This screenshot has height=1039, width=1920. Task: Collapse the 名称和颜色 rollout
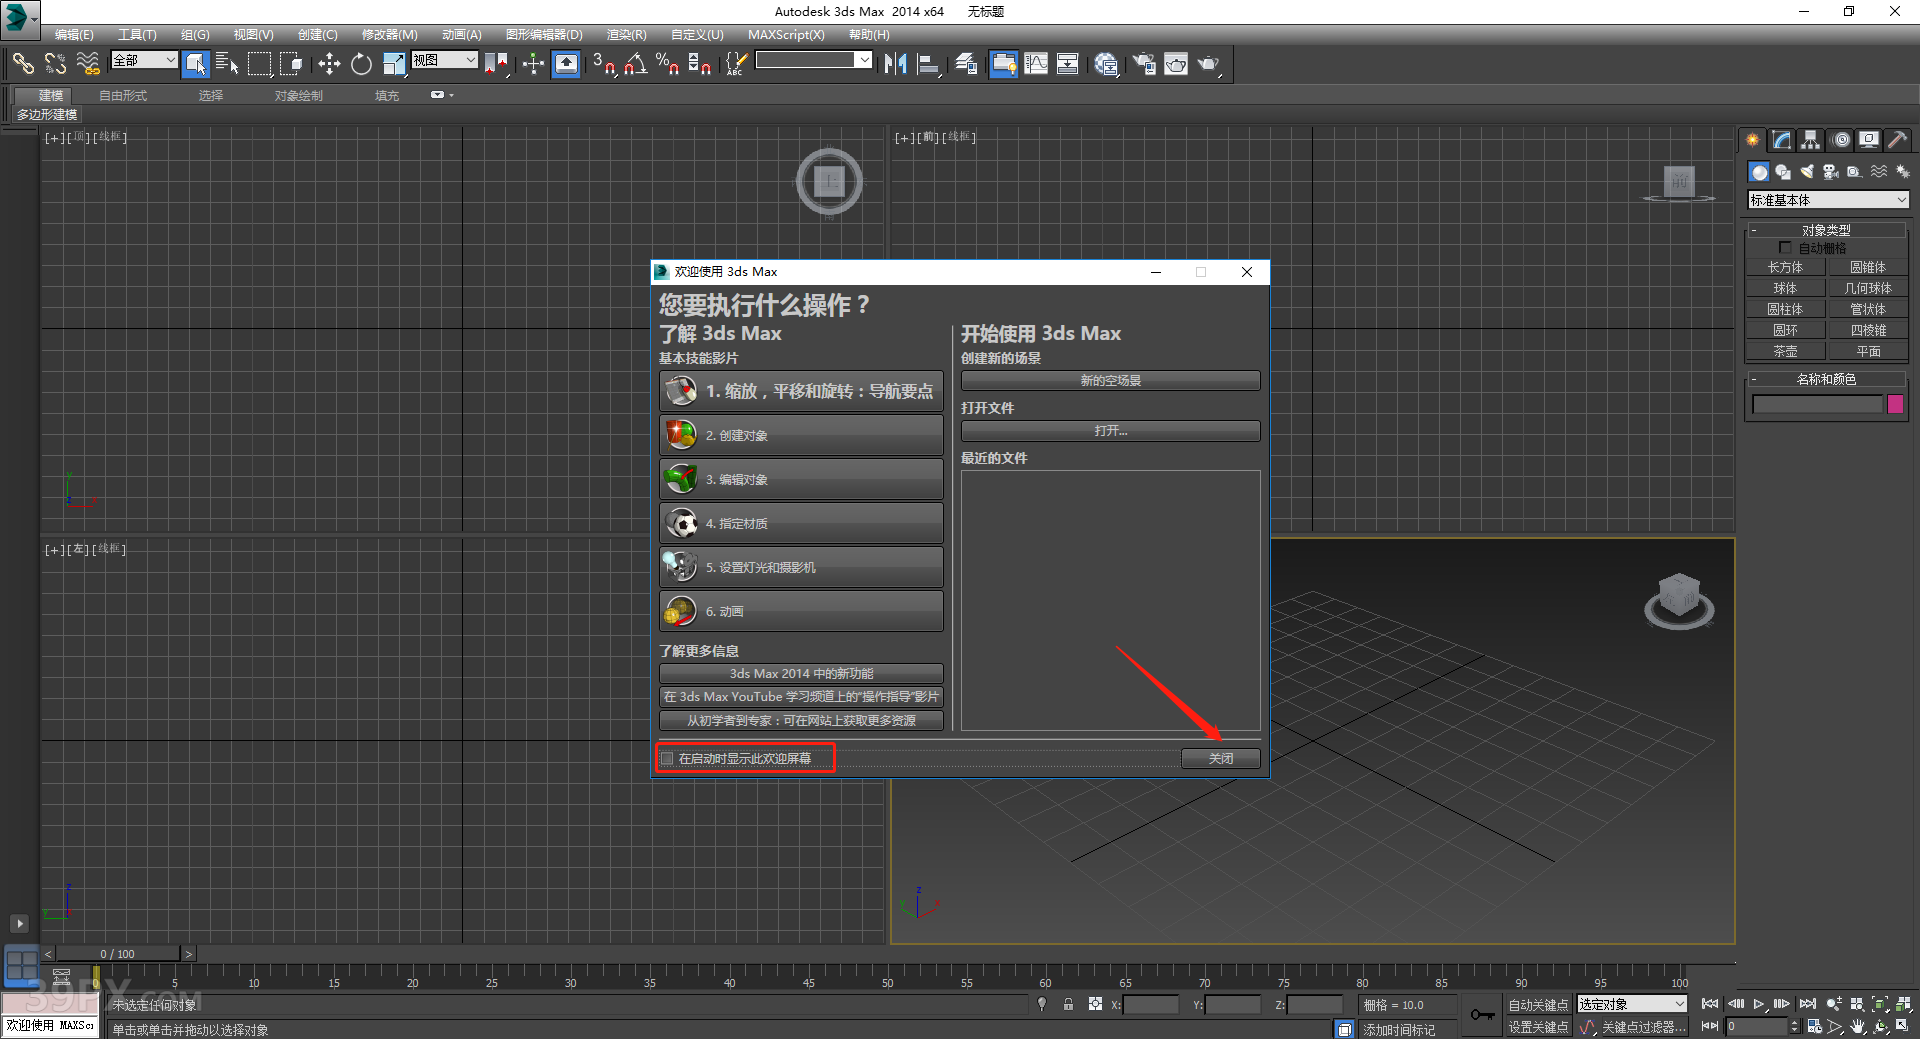pos(1826,379)
